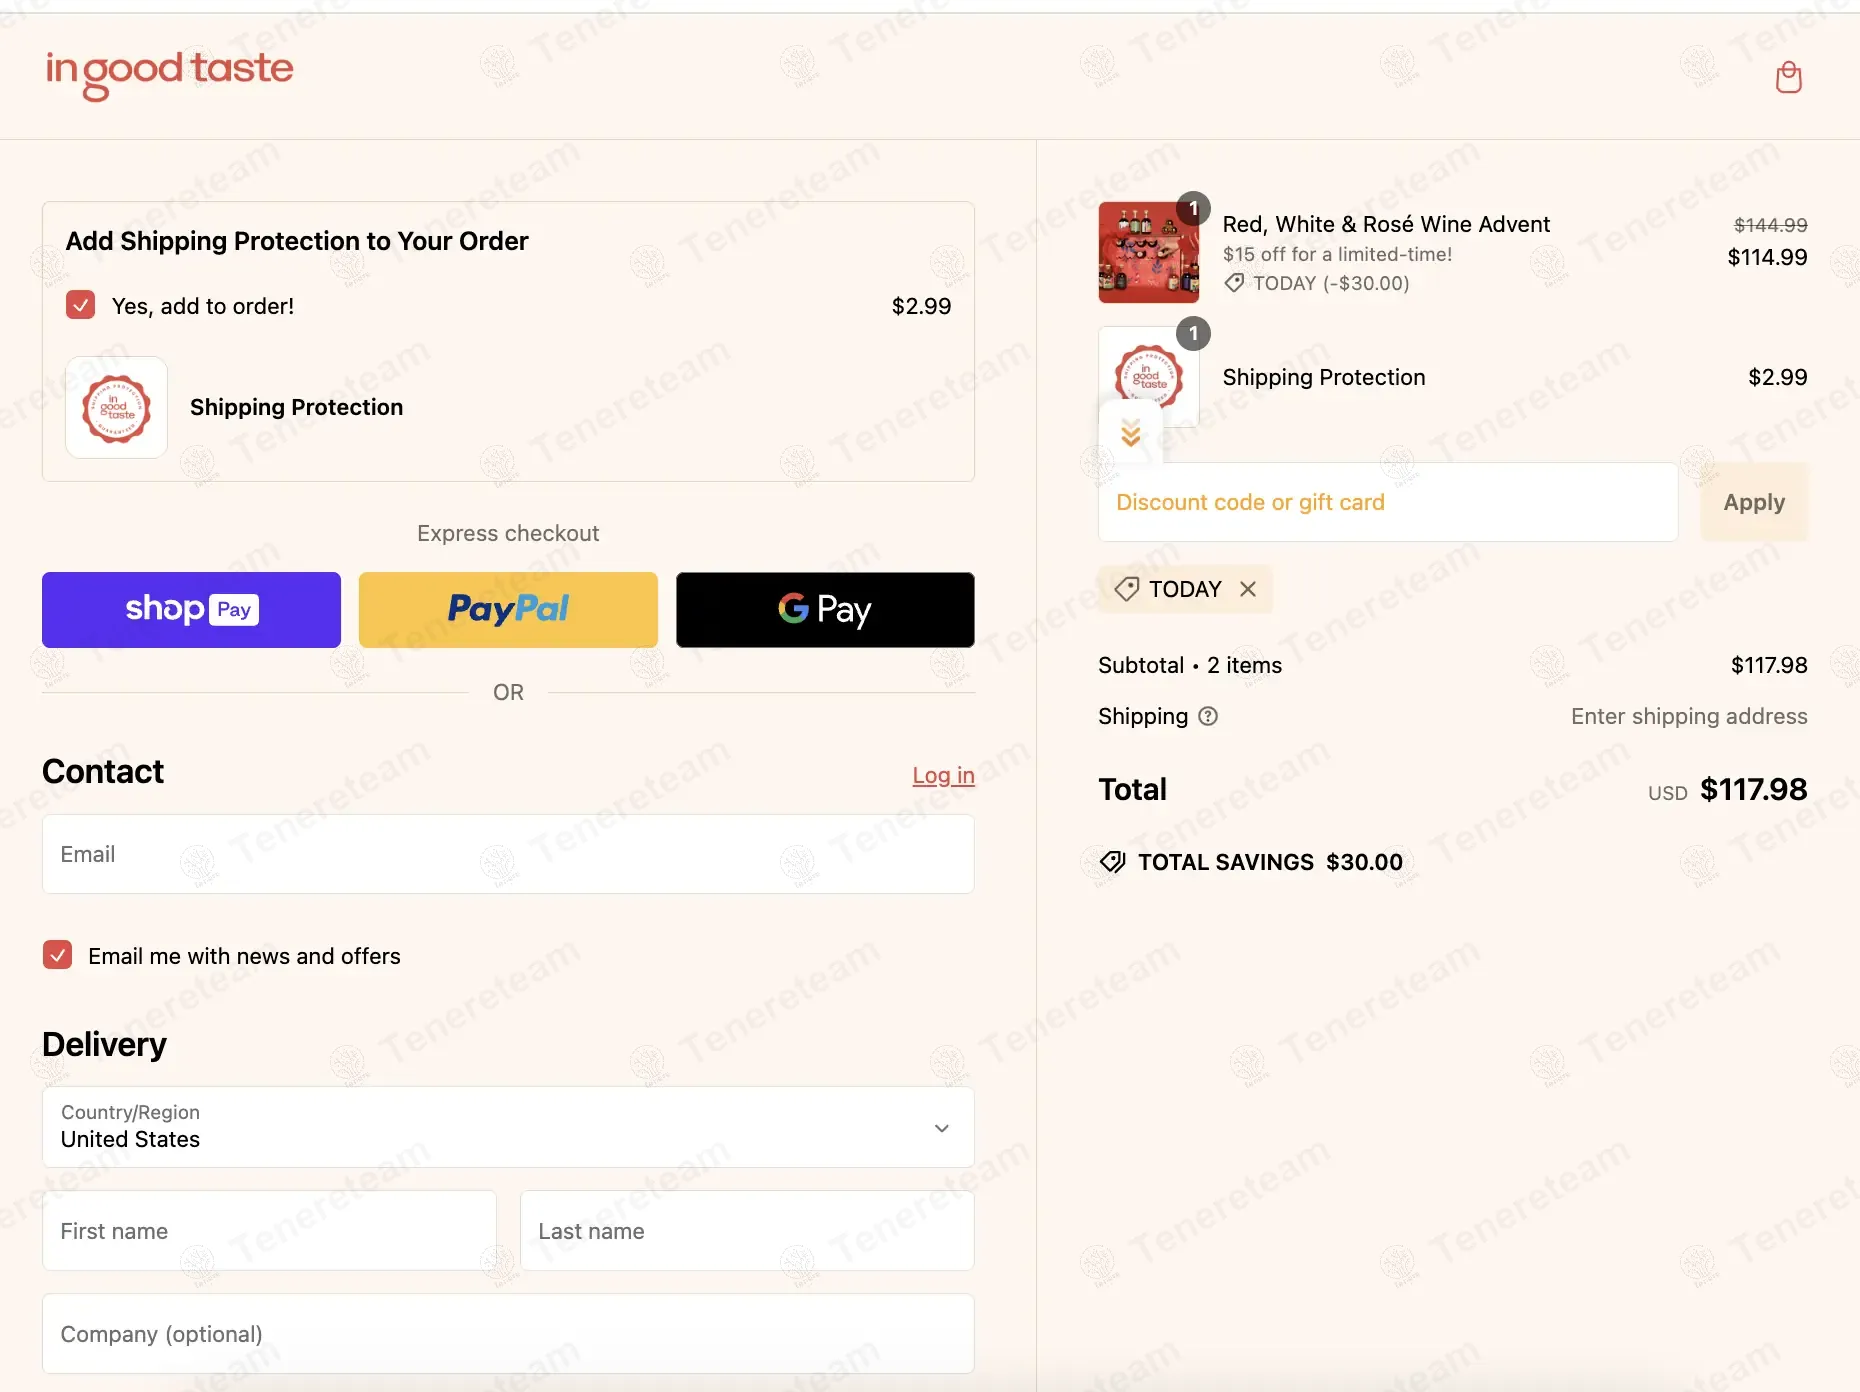Click the Log in link
The image size is (1860, 1392).
943,775
